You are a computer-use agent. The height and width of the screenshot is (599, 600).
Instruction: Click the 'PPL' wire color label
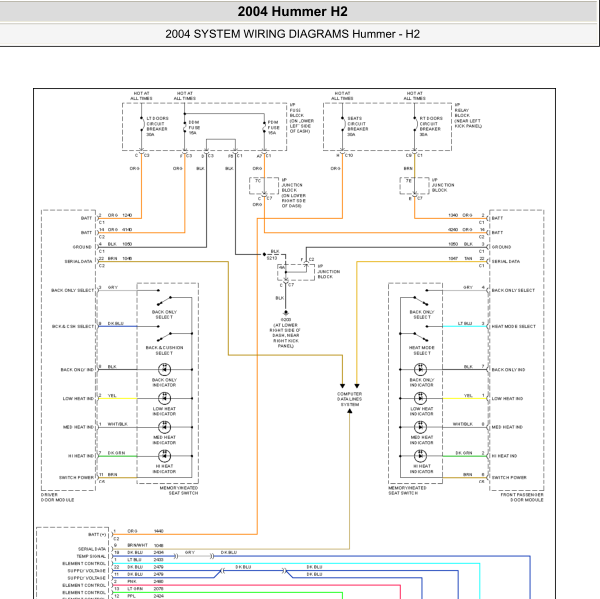131,596
